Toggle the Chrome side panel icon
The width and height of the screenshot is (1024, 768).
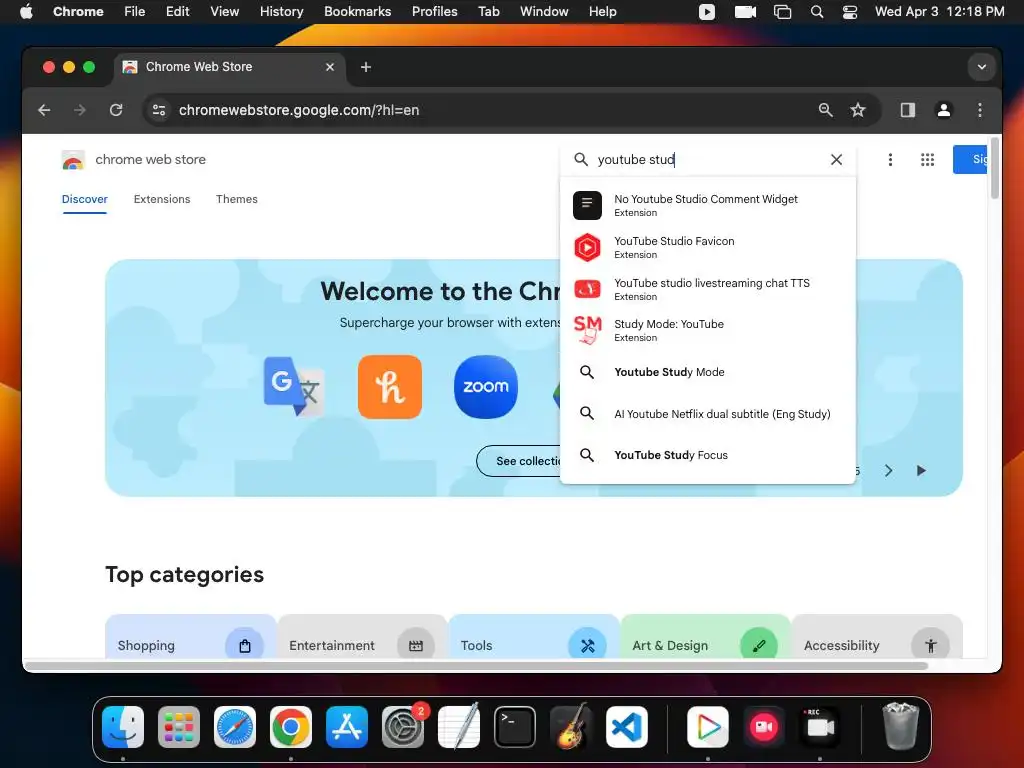[x=908, y=110]
